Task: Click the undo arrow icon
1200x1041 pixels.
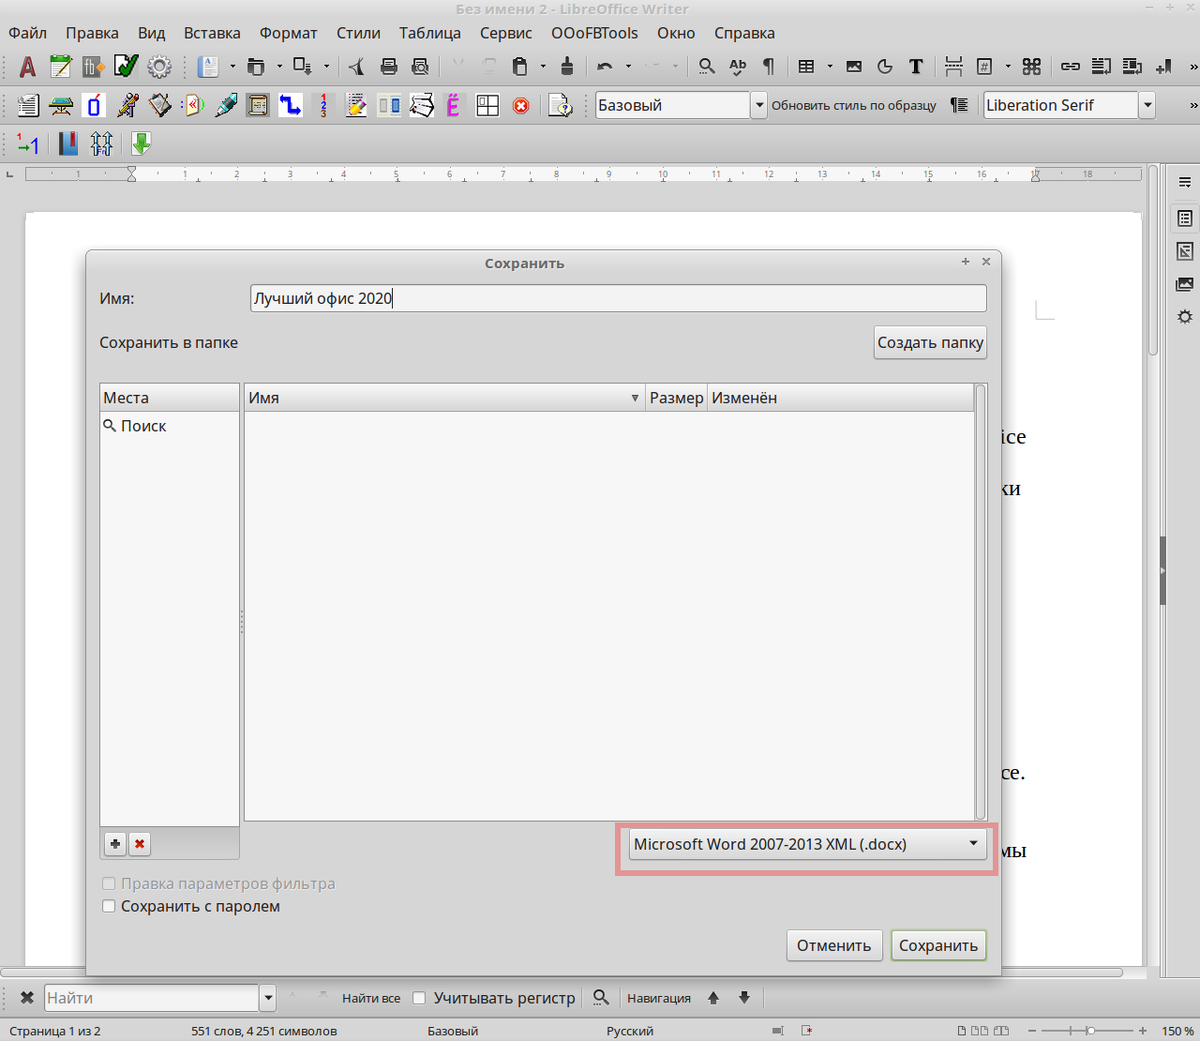Action: tap(604, 67)
